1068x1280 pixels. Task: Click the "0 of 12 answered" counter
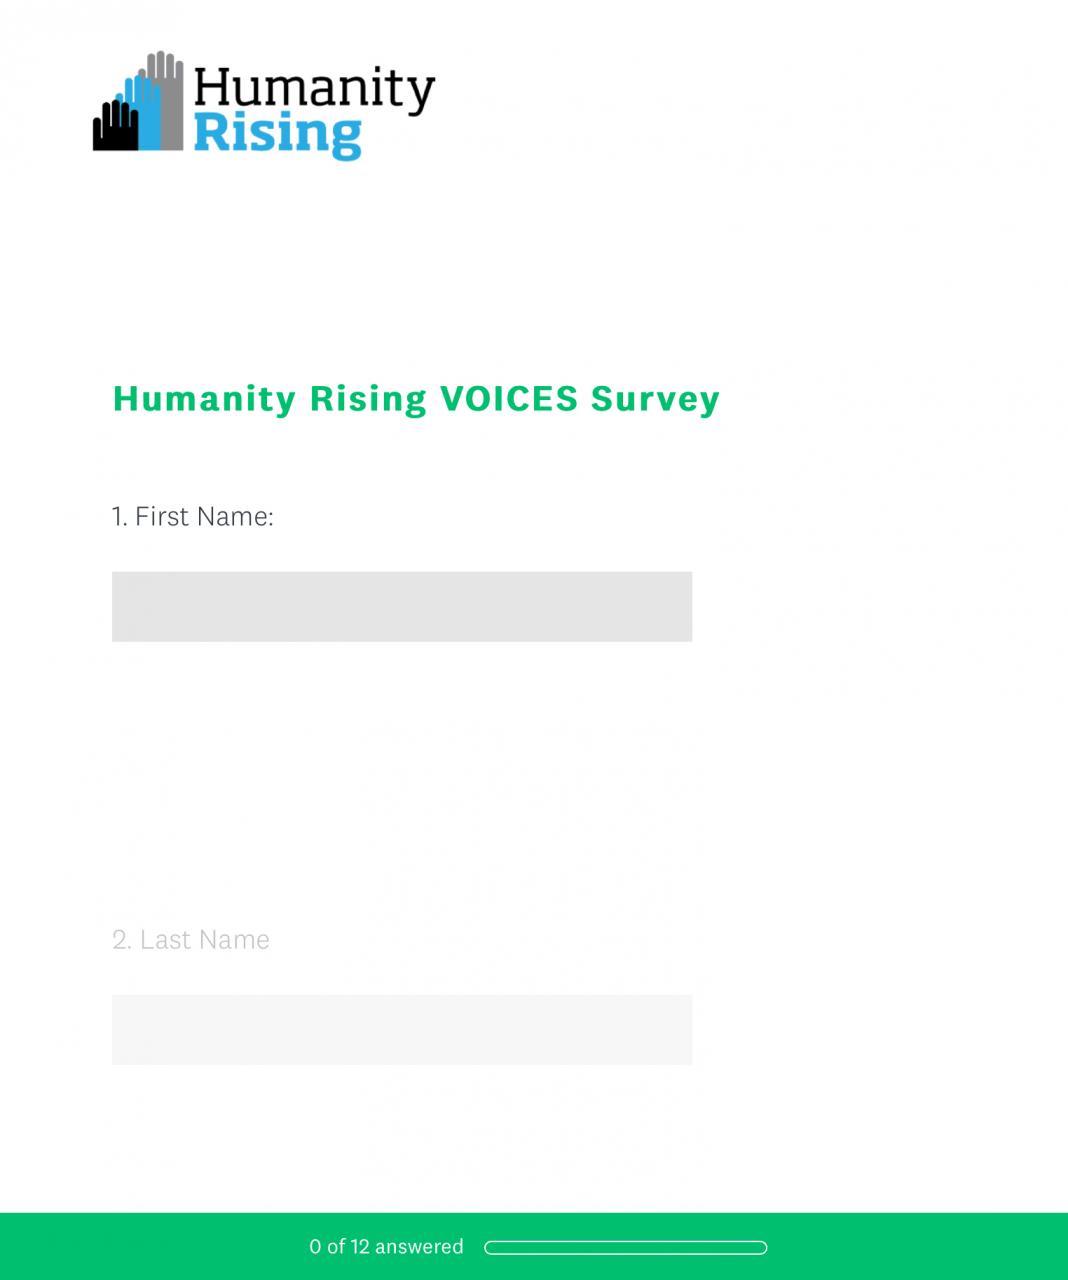click(x=386, y=1247)
